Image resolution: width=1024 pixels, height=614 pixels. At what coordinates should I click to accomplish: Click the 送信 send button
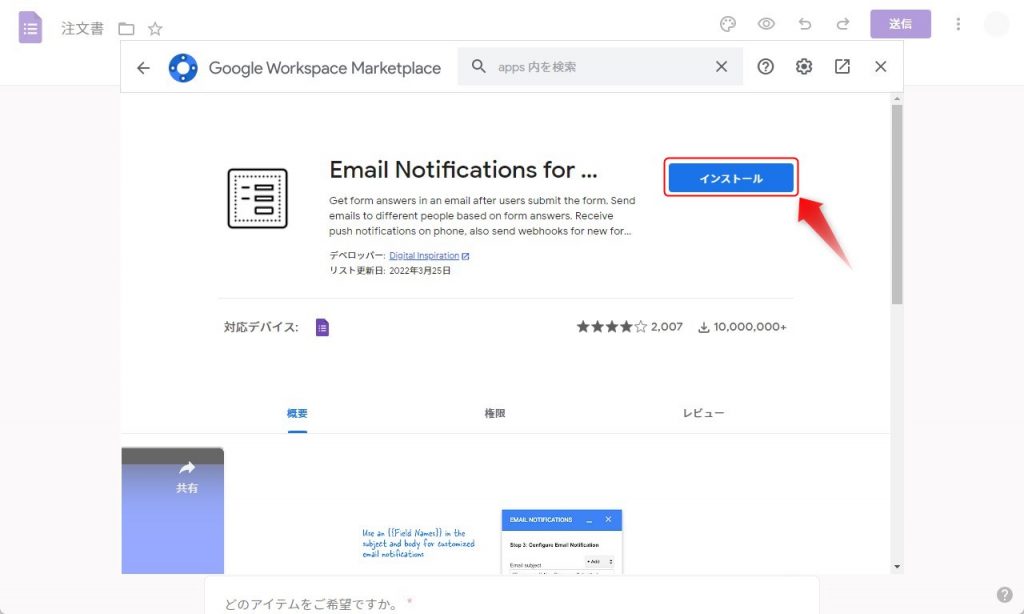(900, 24)
